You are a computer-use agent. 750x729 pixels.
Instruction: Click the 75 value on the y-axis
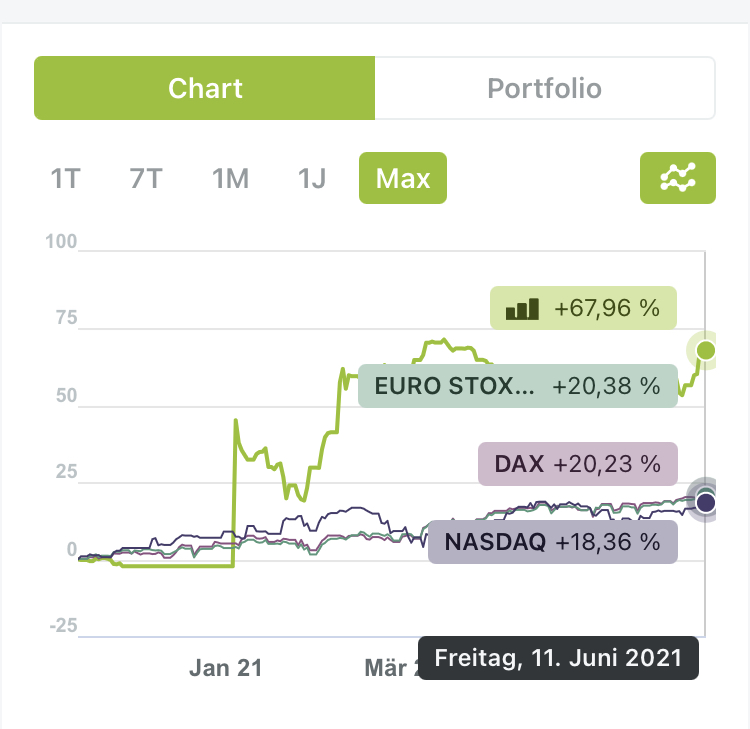pos(64,319)
